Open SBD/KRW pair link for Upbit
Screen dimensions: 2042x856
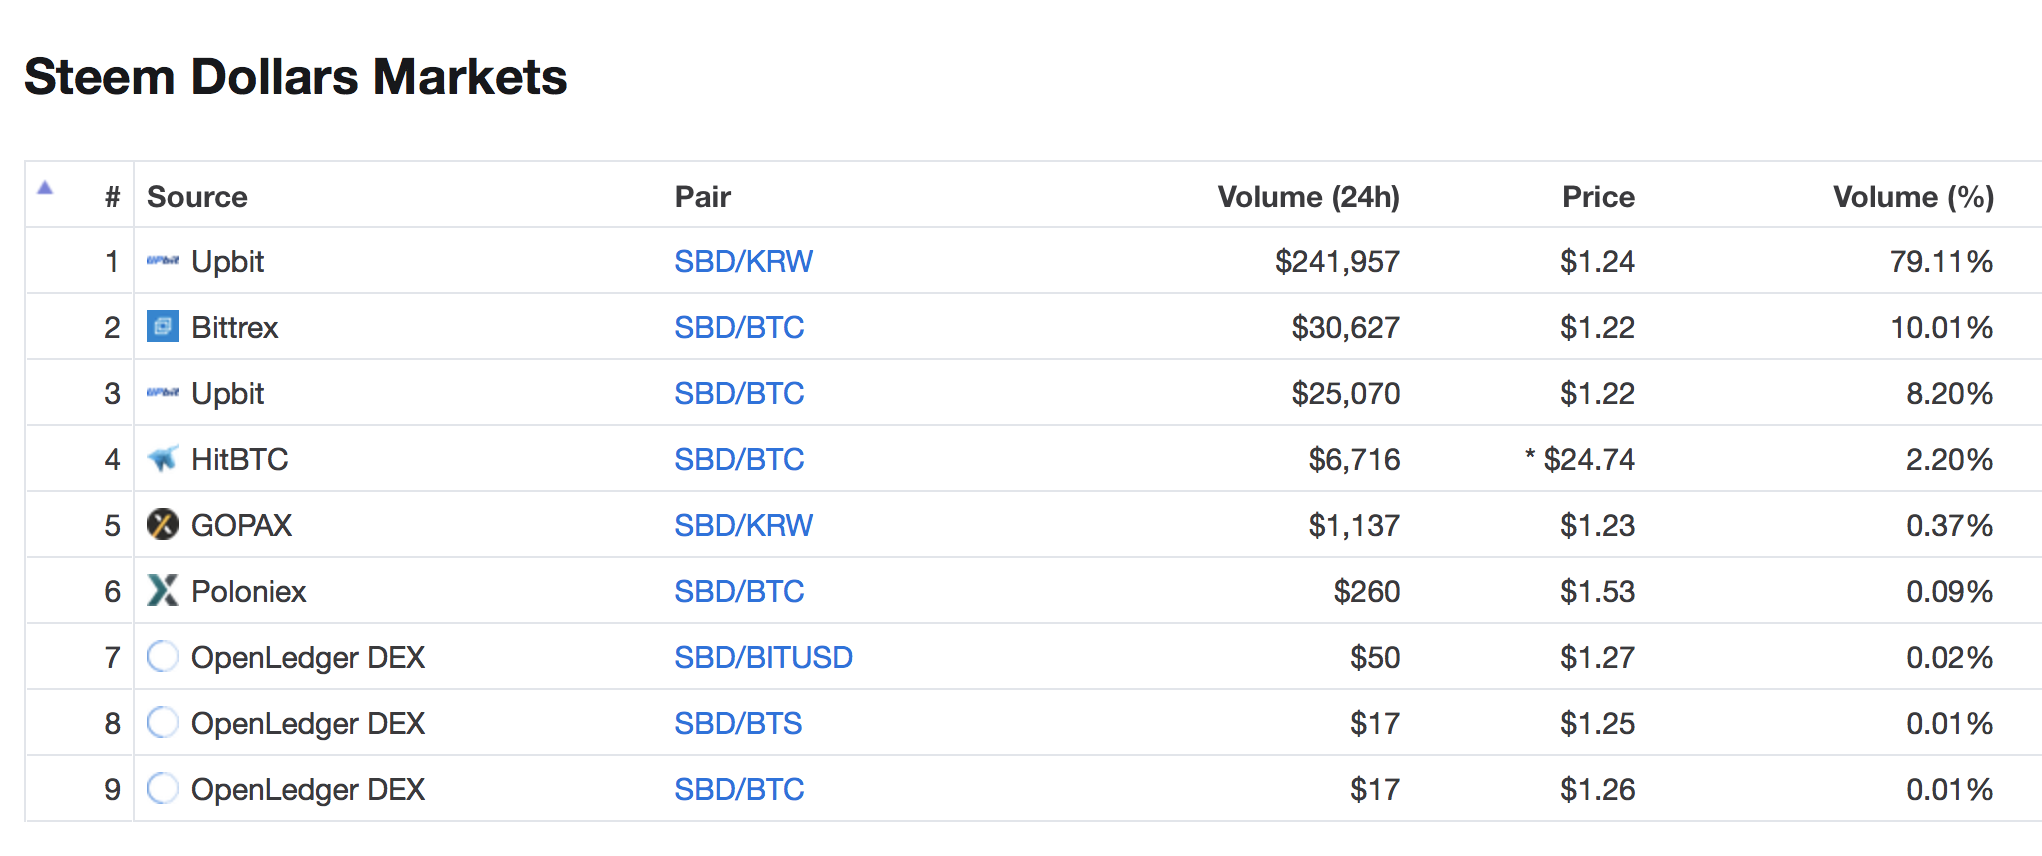[x=743, y=261]
